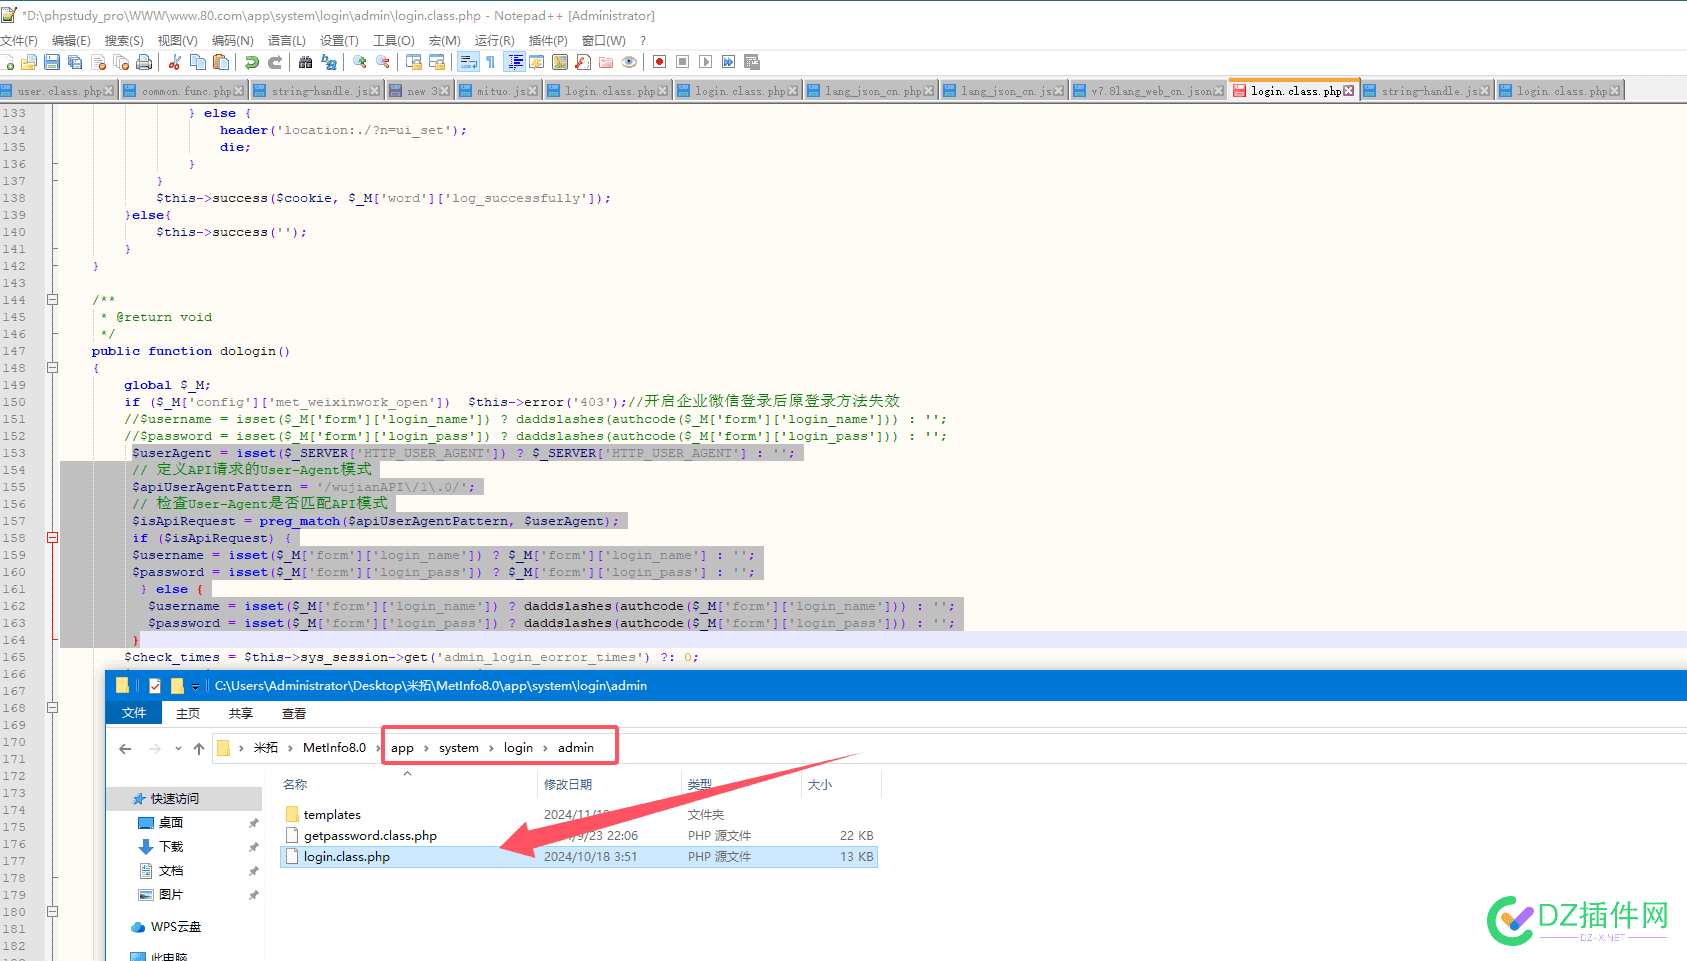This screenshot has height=961, width=1687.
Task: Toggle synchronized vertical scrolling
Action: [x=413, y=62]
